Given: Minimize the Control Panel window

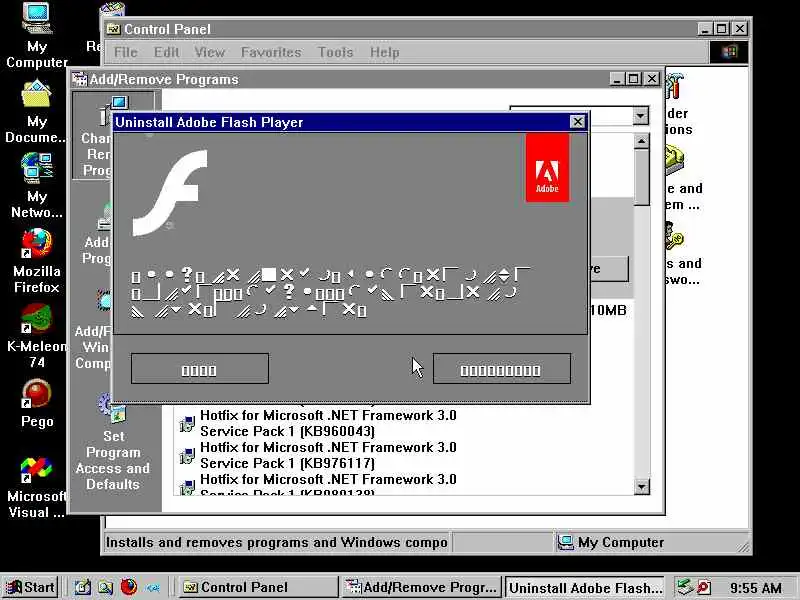Looking at the screenshot, I should coord(705,29).
